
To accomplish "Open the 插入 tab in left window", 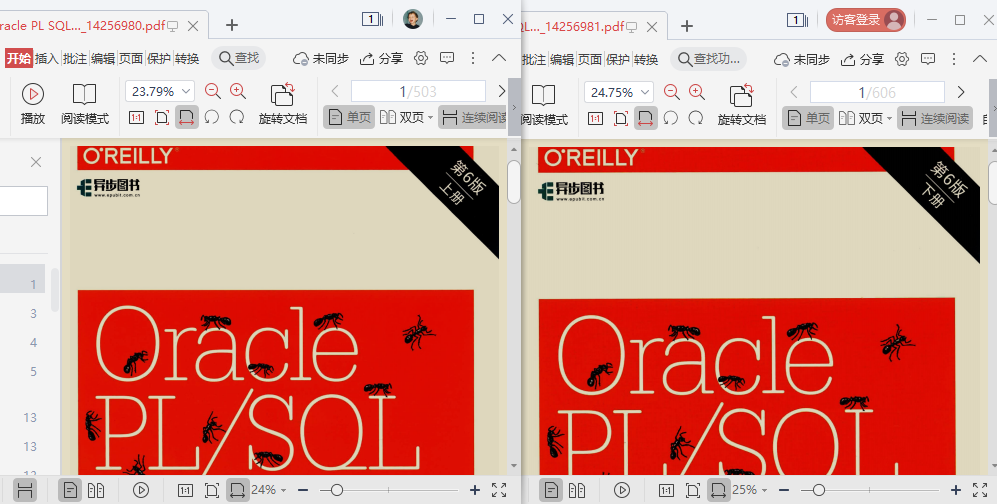I will coord(46,58).
